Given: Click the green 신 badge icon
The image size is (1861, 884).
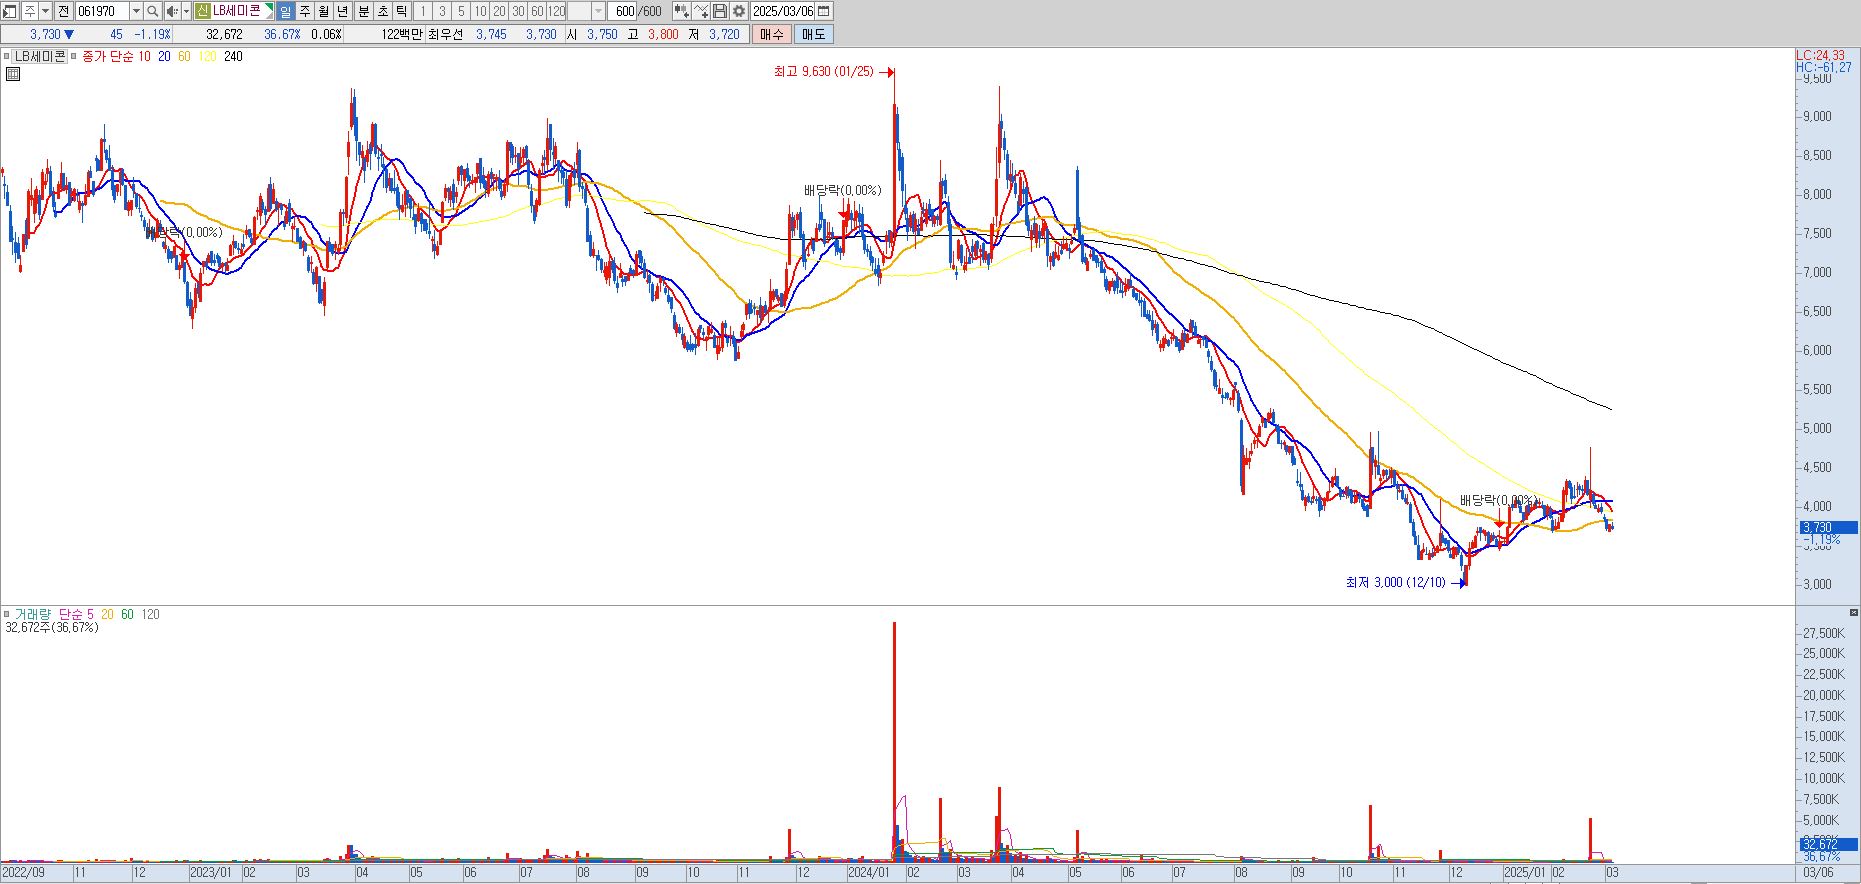Looking at the screenshot, I should click(x=202, y=11).
